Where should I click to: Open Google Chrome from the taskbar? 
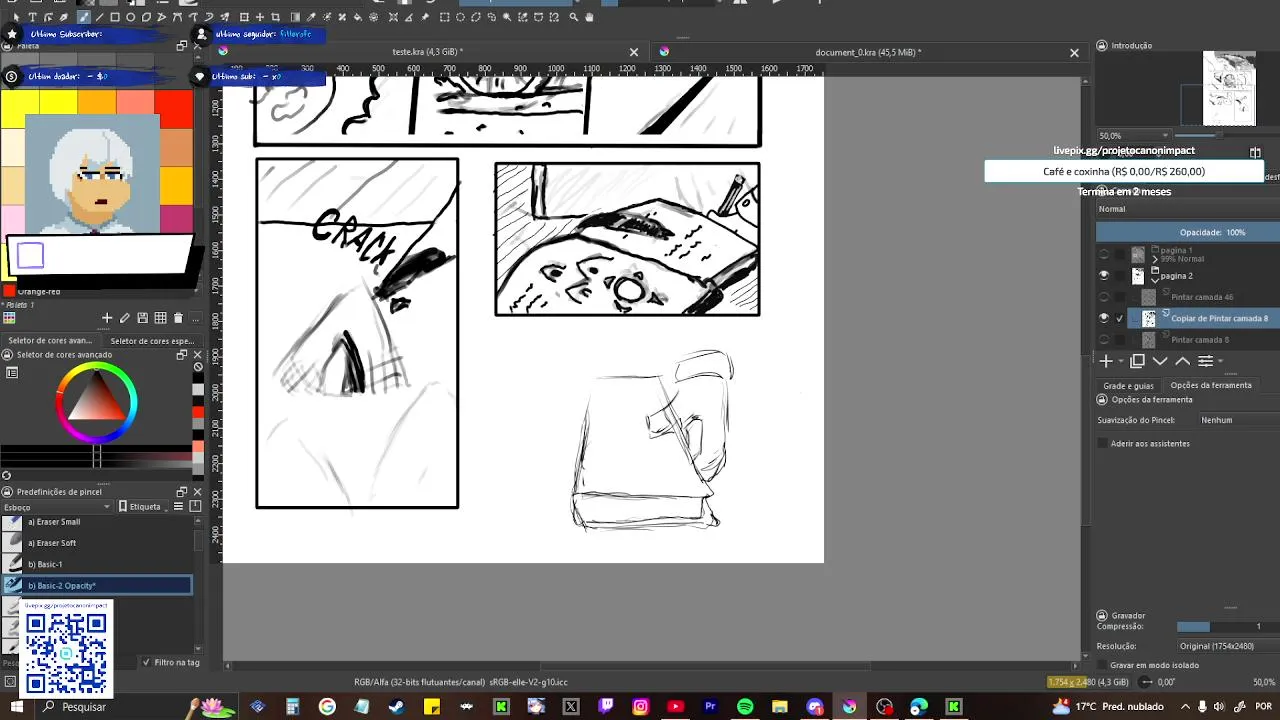click(327, 706)
